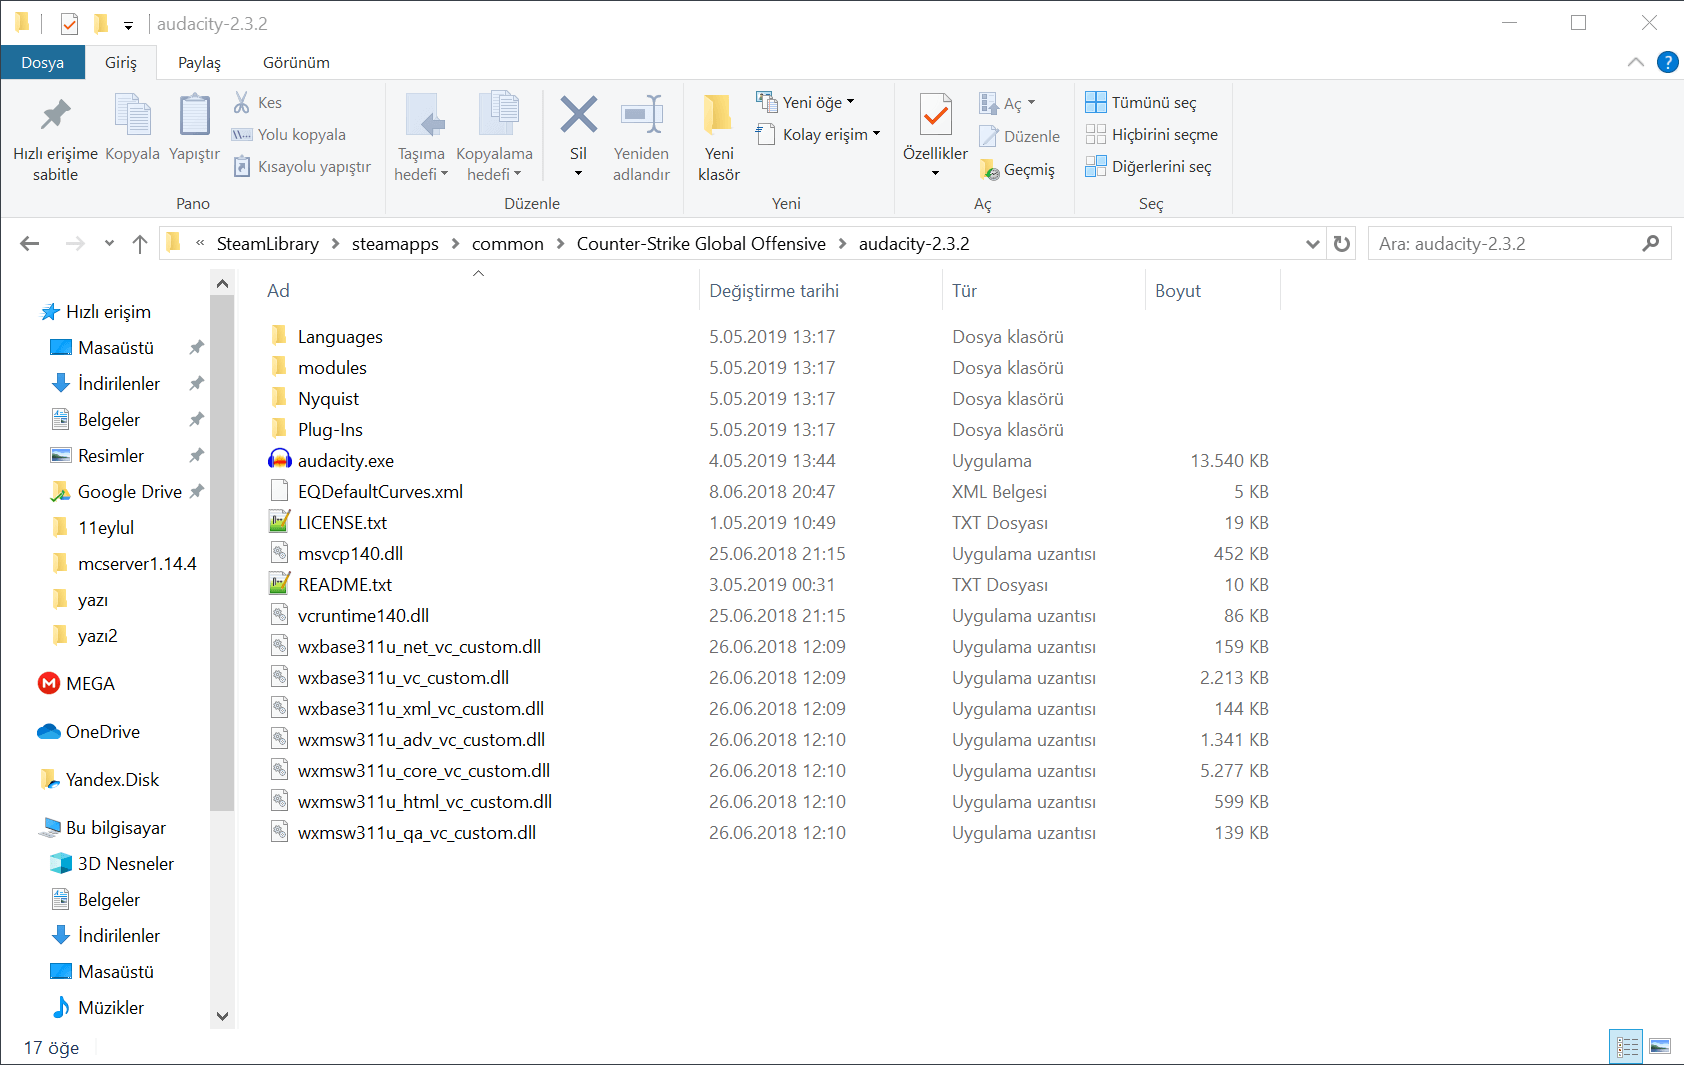Image resolution: width=1684 pixels, height=1065 pixels.
Task: Invert selection using Diğerlerini seç
Action: point(1152,166)
